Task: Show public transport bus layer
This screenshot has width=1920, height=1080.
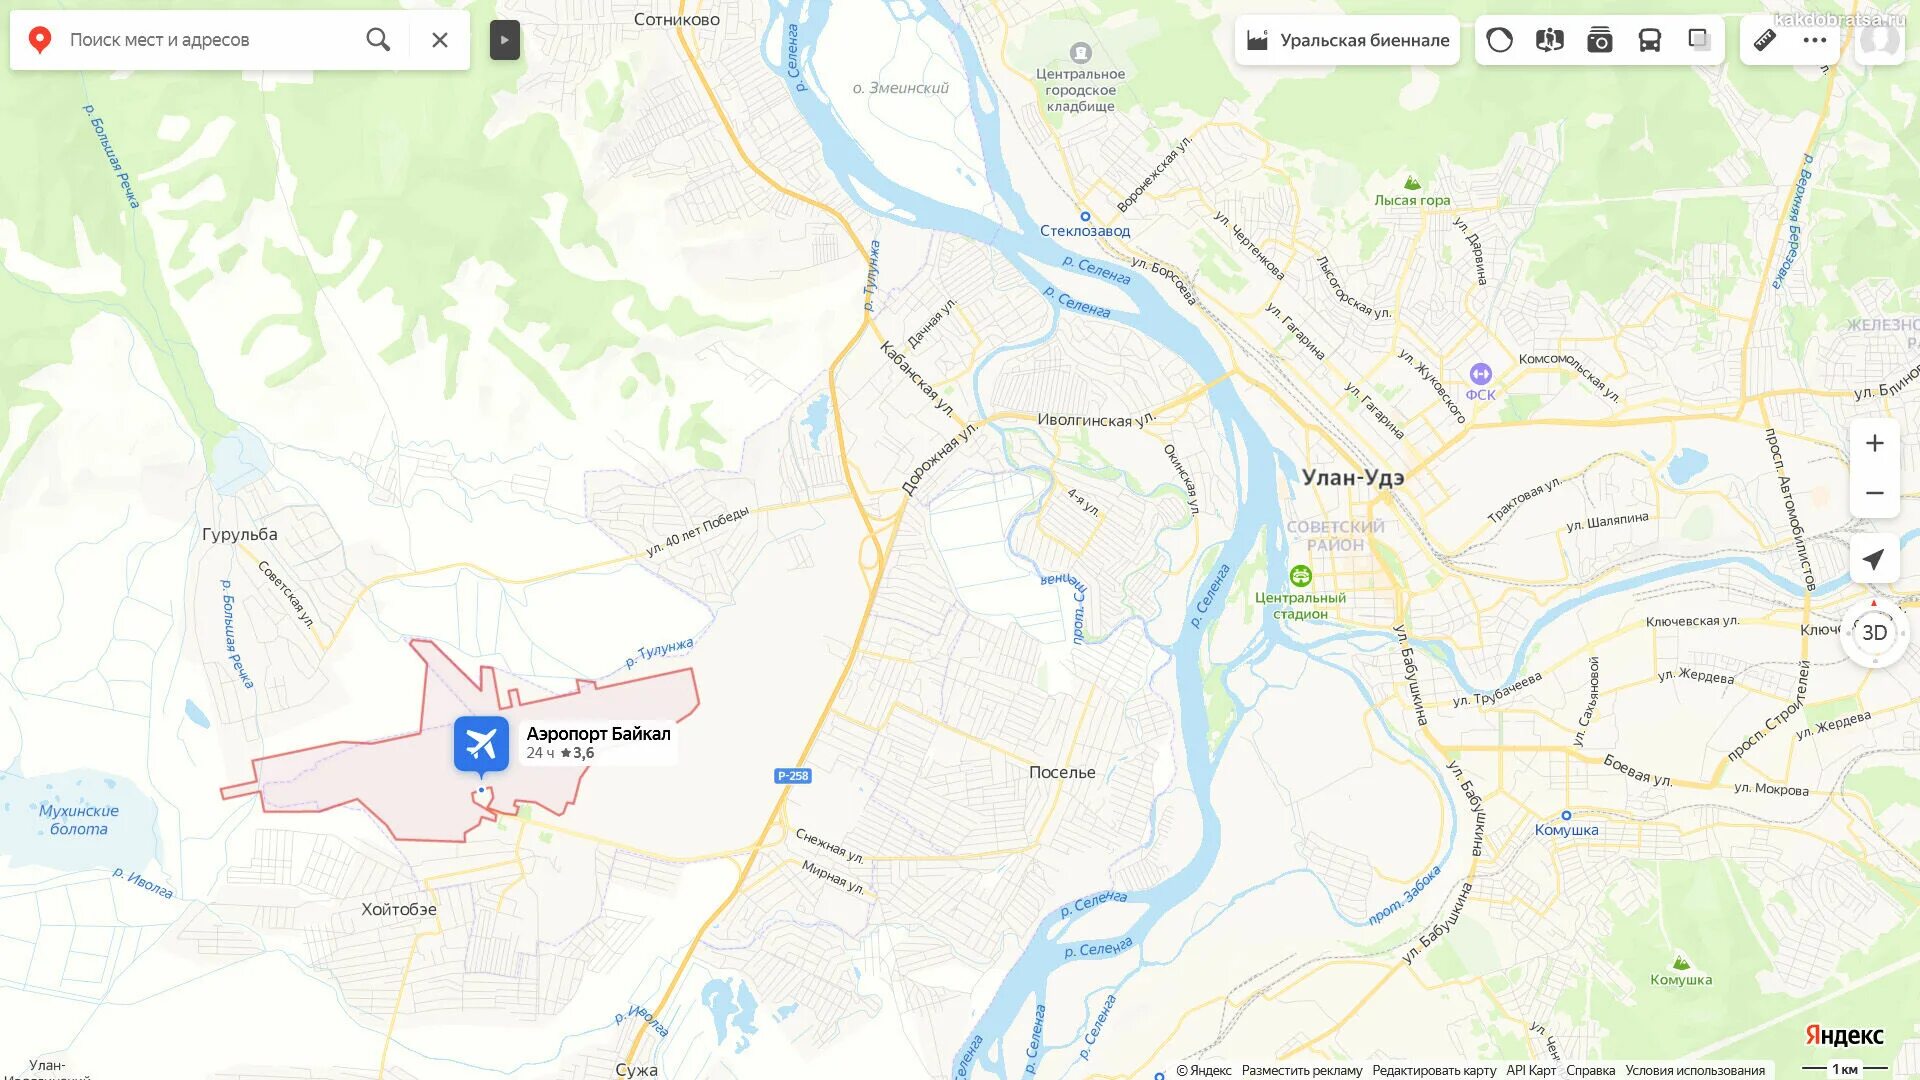Action: pyautogui.click(x=1650, y=40)
